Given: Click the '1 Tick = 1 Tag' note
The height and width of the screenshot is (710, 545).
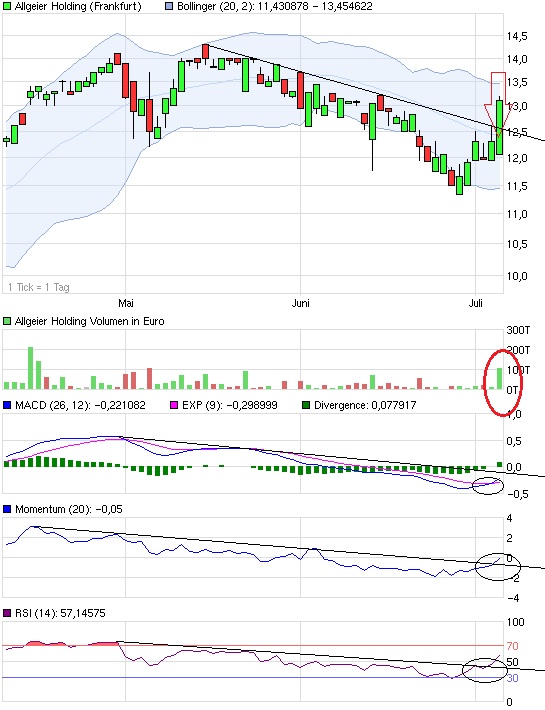Looking at the screenshot, I should (39, 287).
